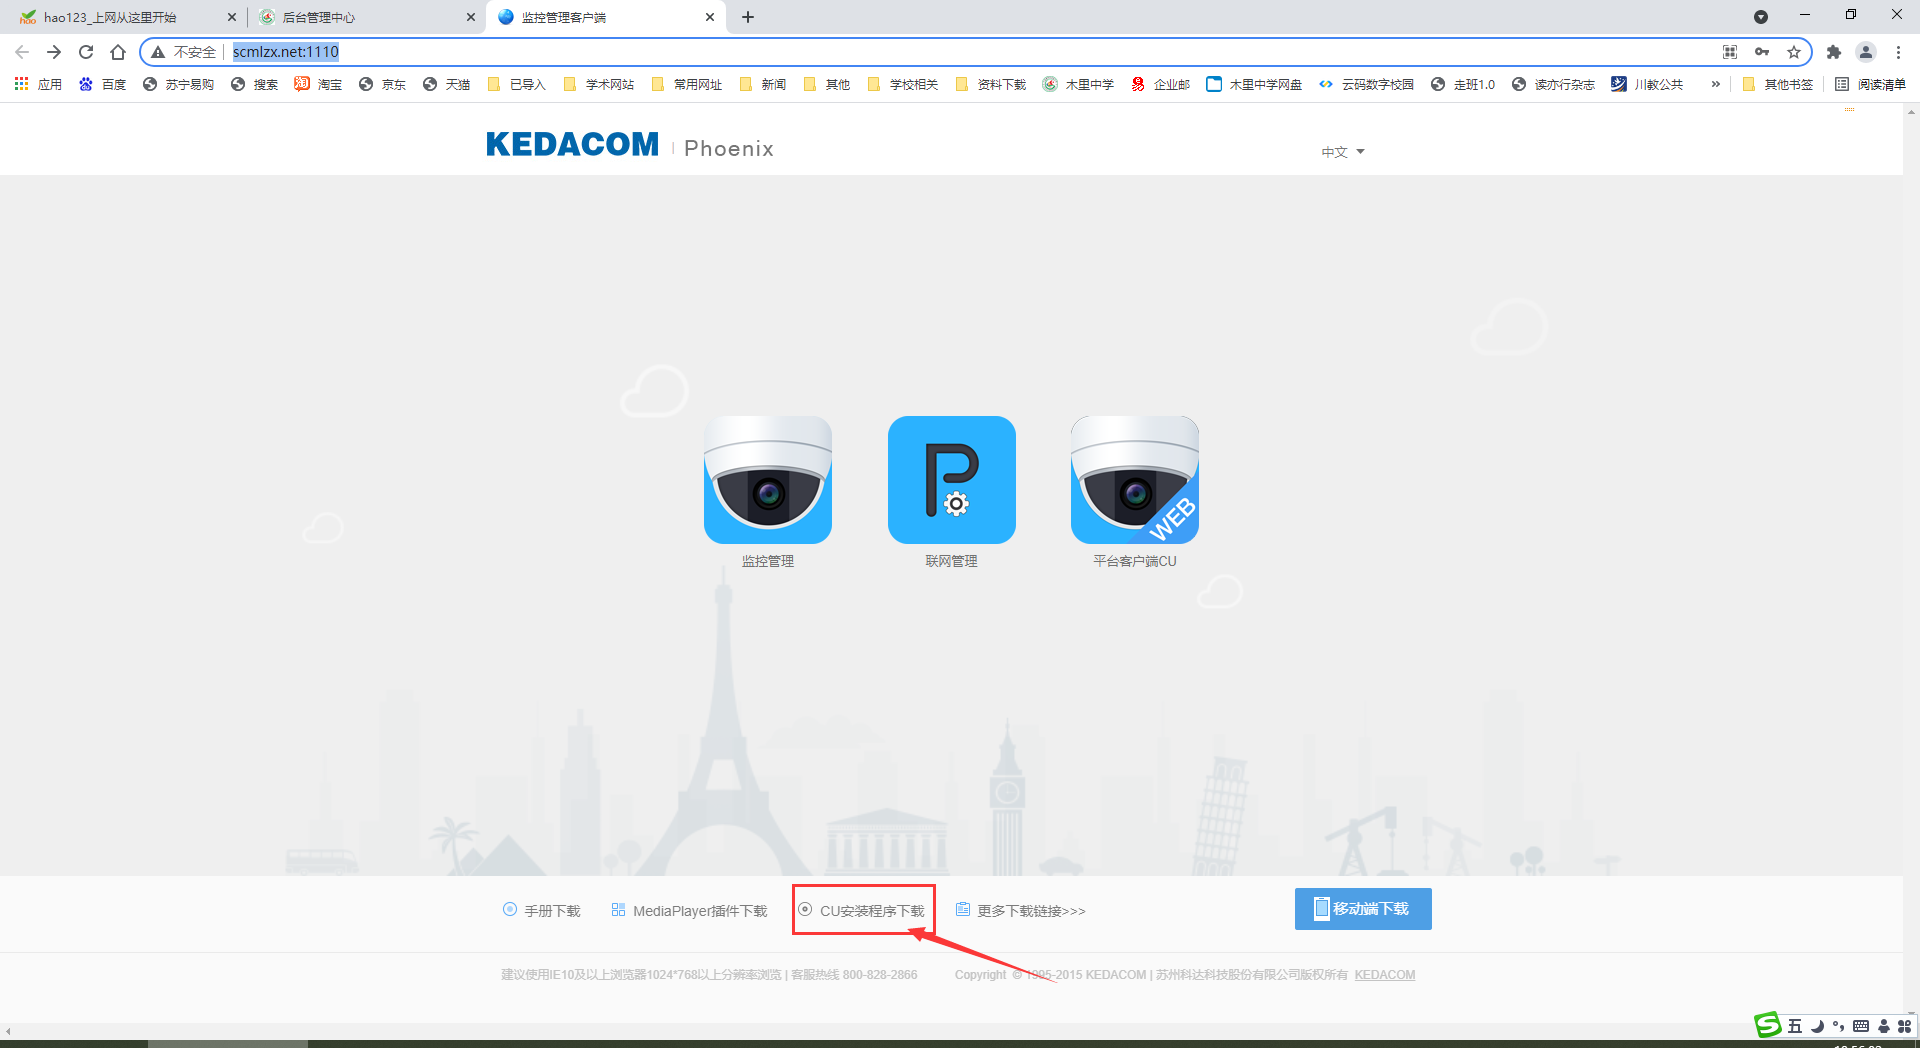Open the 走班1.0 bookmark
This screenshot has height=1048, width=1920.
tap(1462, 84)
